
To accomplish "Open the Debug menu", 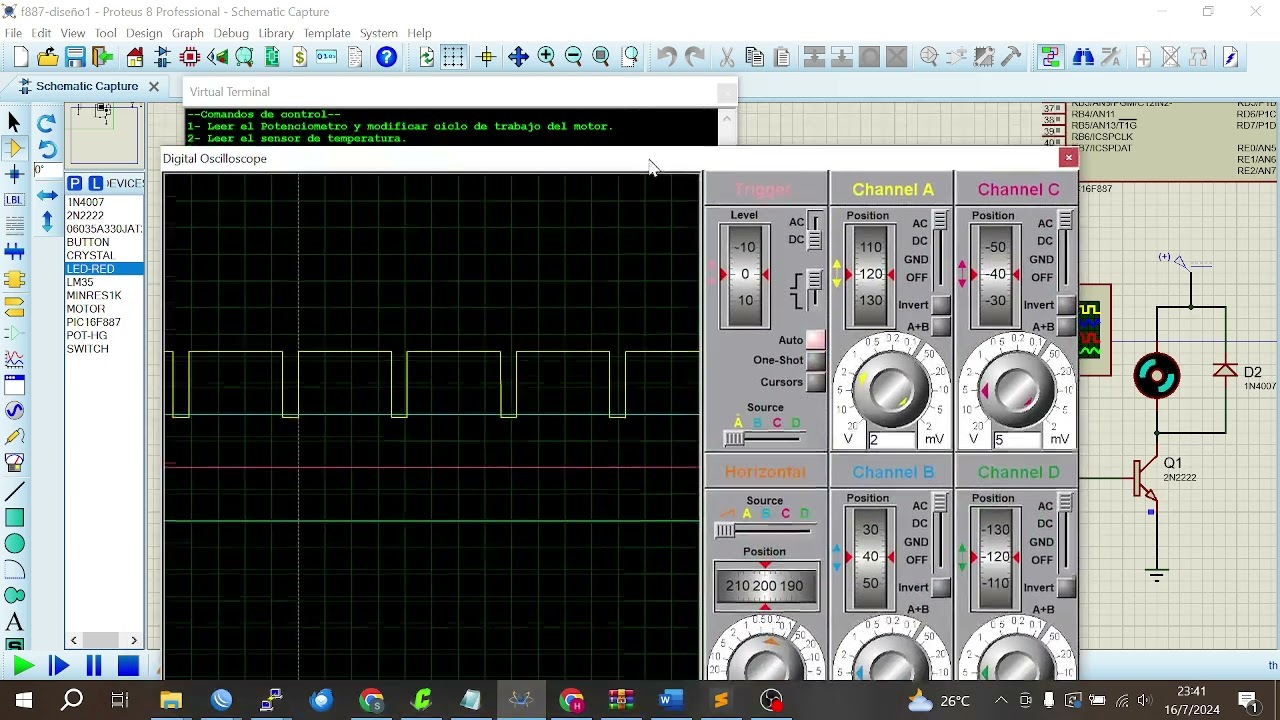I will click(x=231, y=33).
